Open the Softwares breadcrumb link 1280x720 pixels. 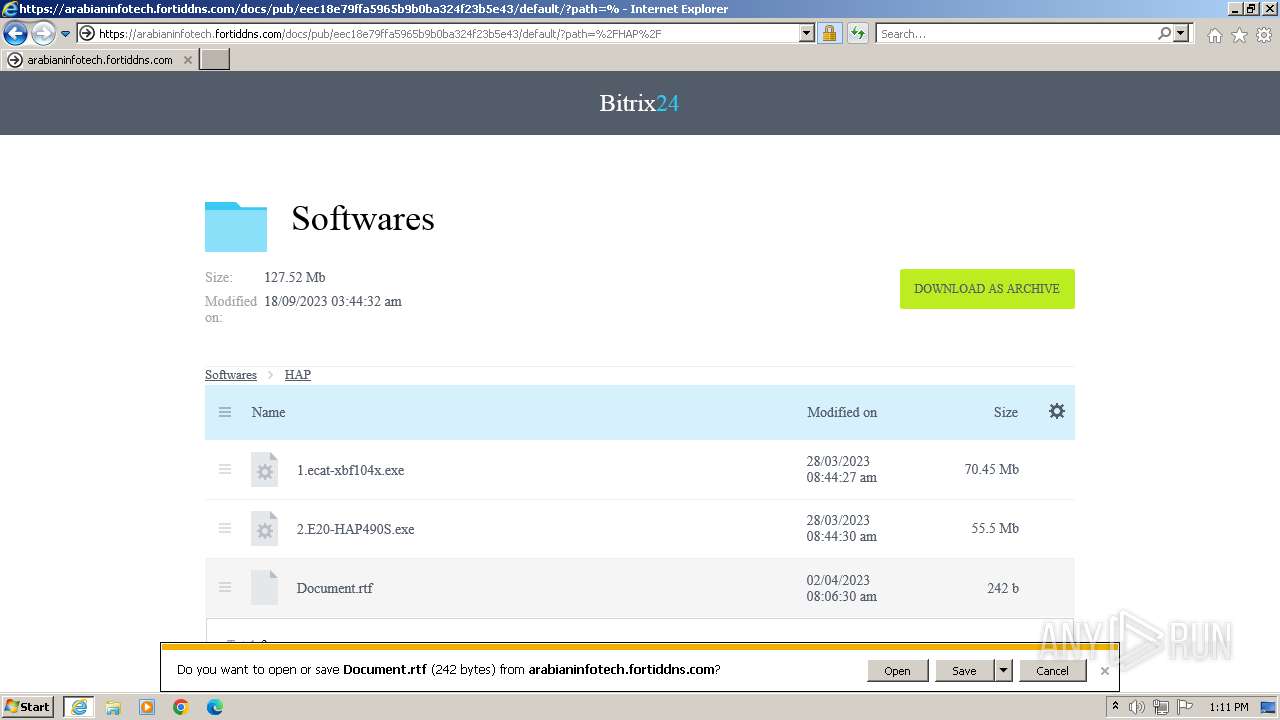tap(231, 375)
